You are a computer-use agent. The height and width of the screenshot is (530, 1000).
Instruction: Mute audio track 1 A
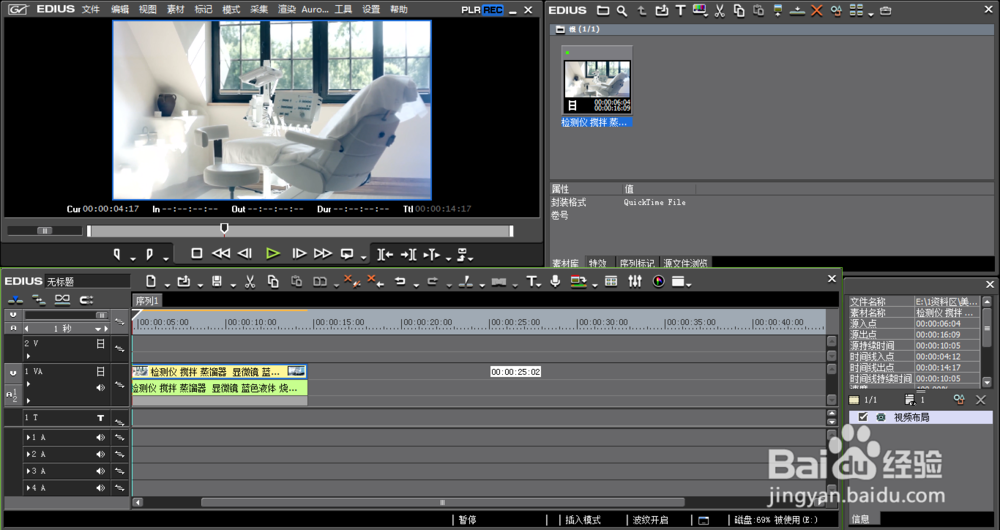coord(100,438)
